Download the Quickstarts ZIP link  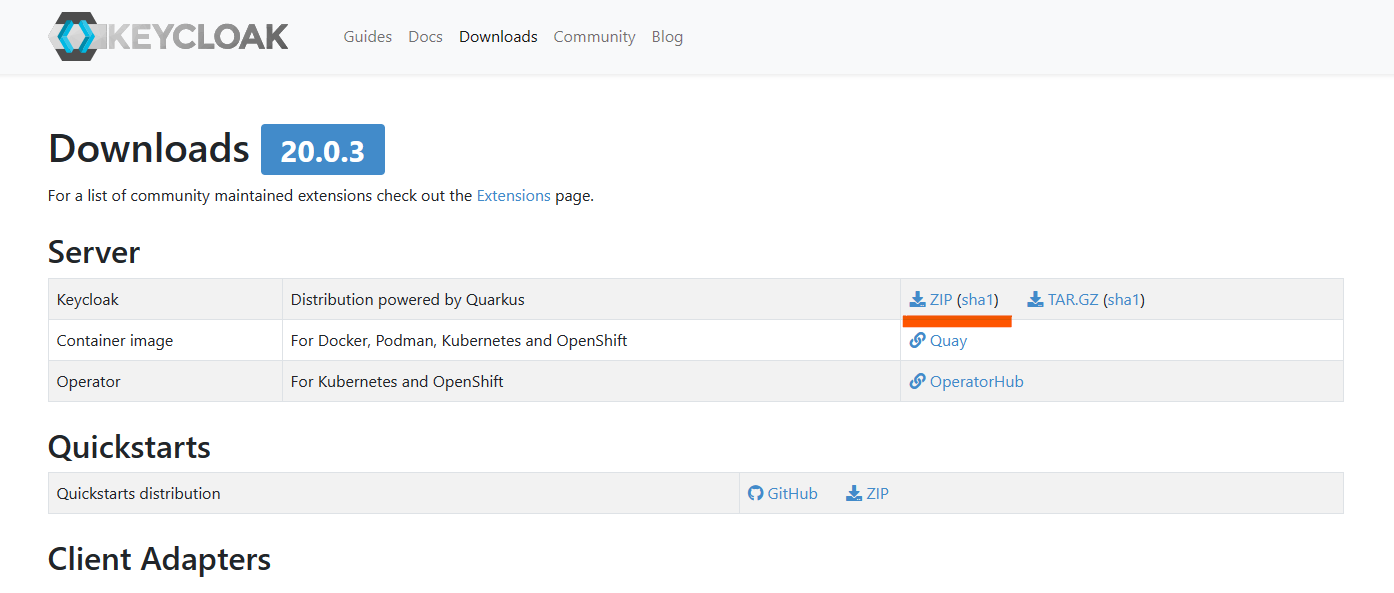(x=877, y=494)
